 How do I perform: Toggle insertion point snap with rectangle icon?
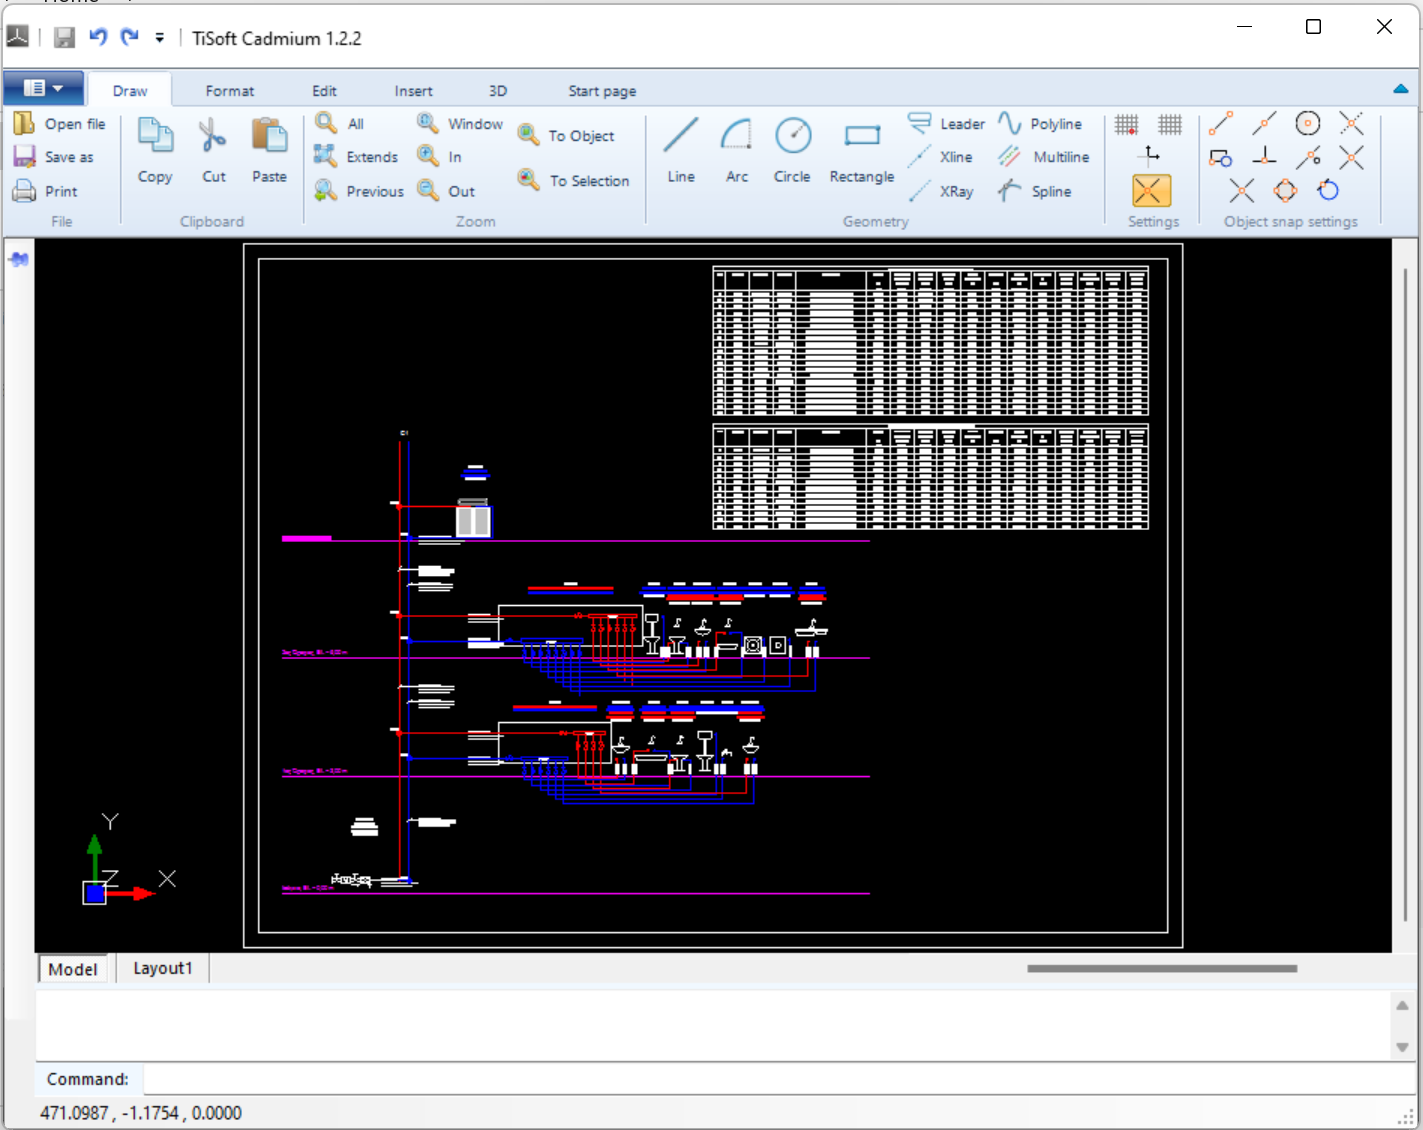[x=1220, y=157]
